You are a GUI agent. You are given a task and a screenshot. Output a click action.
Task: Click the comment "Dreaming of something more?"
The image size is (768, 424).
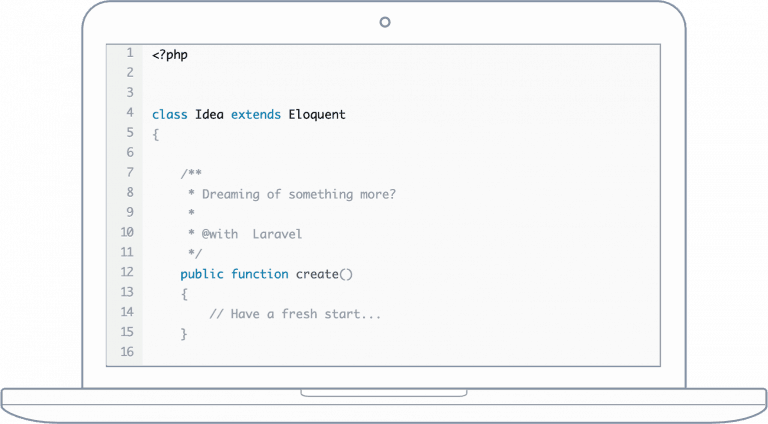point(299,194)
